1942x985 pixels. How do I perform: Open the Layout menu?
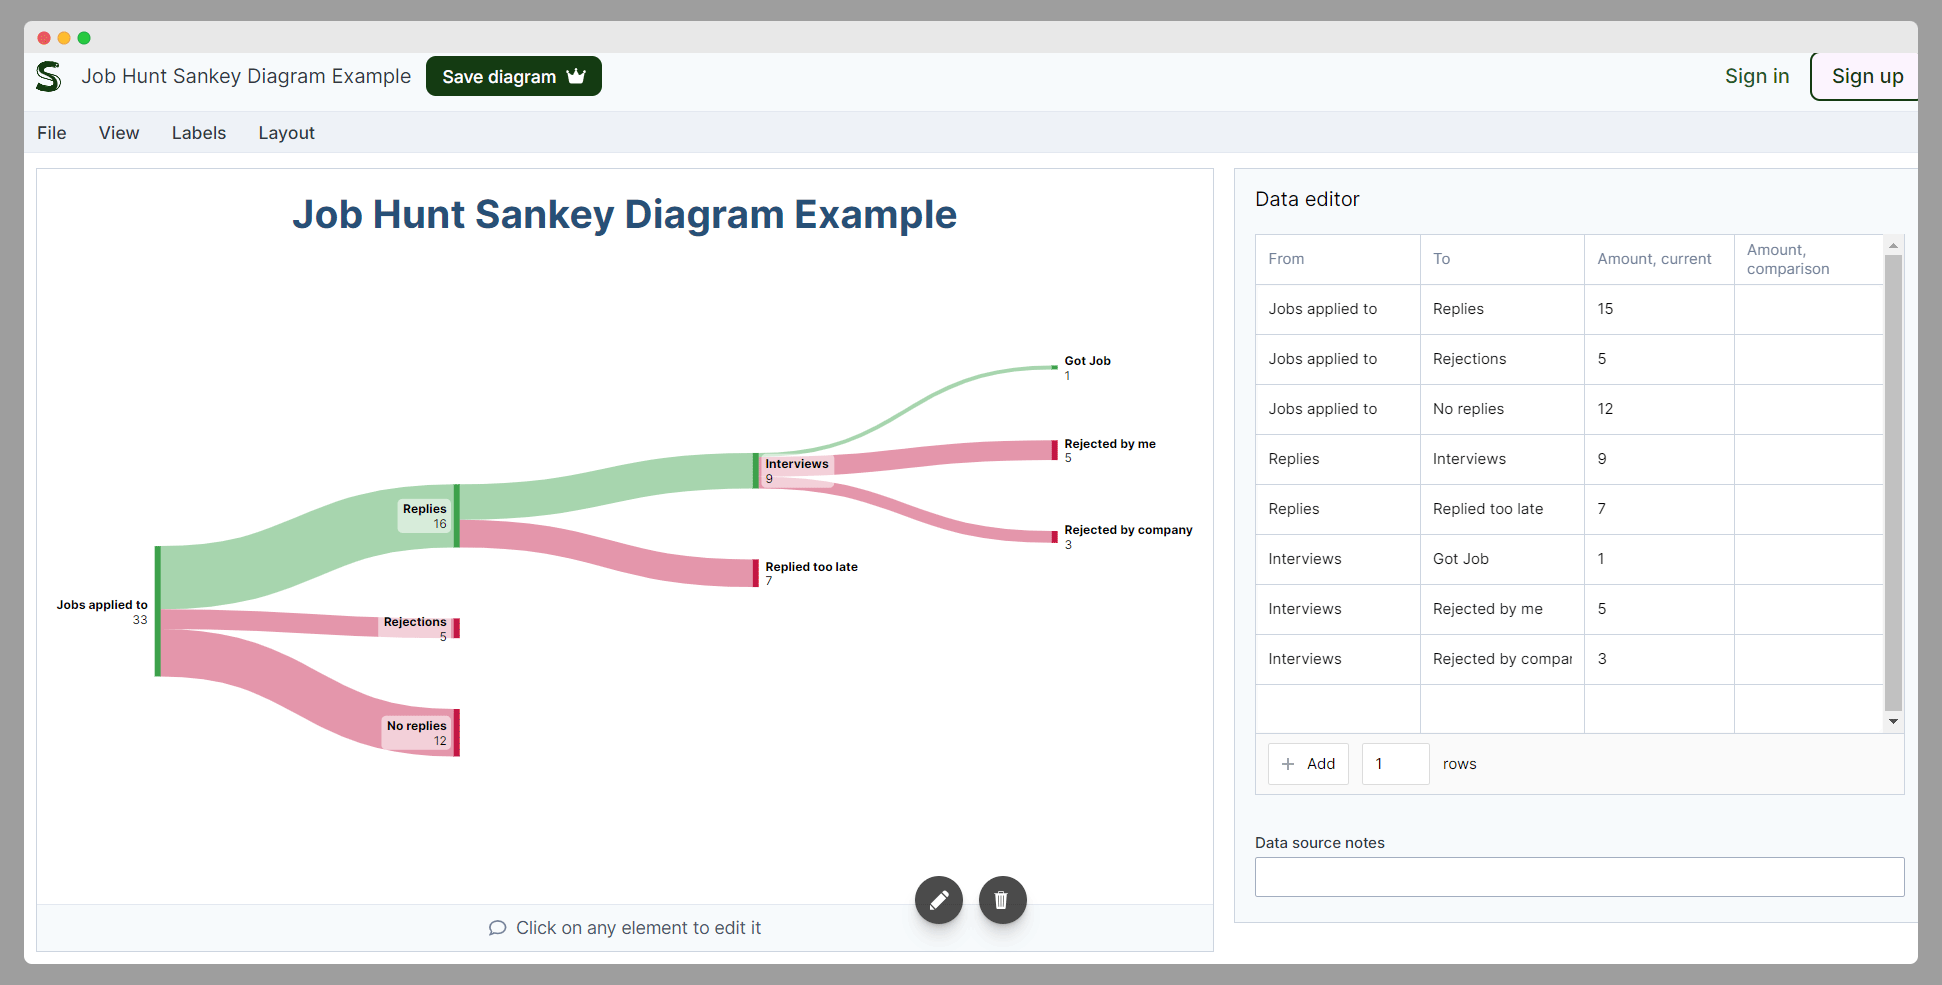click(286, 133)
